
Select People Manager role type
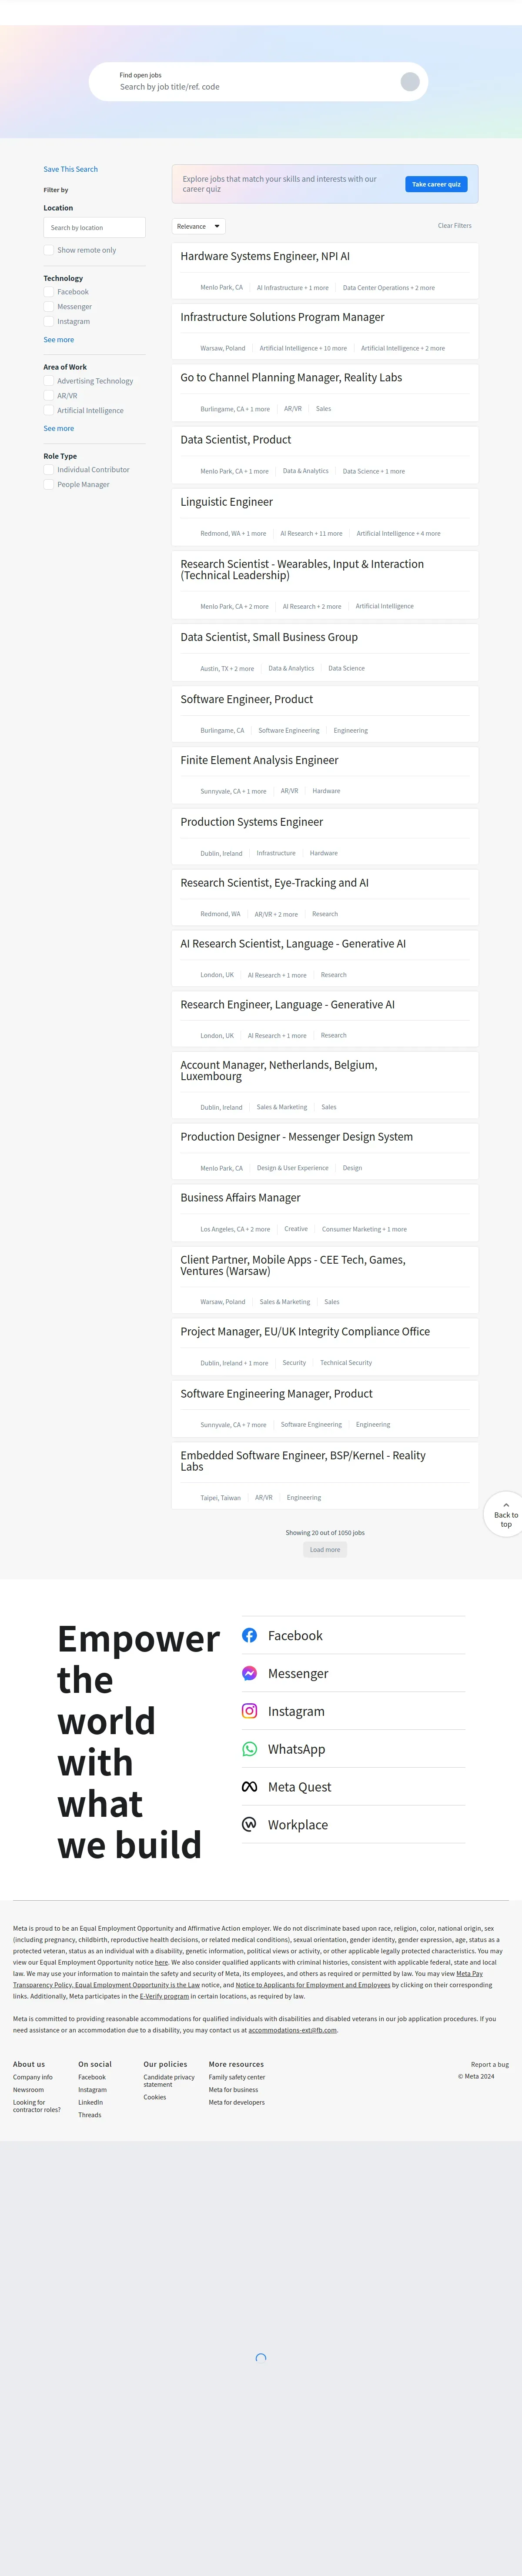(48, 484)
